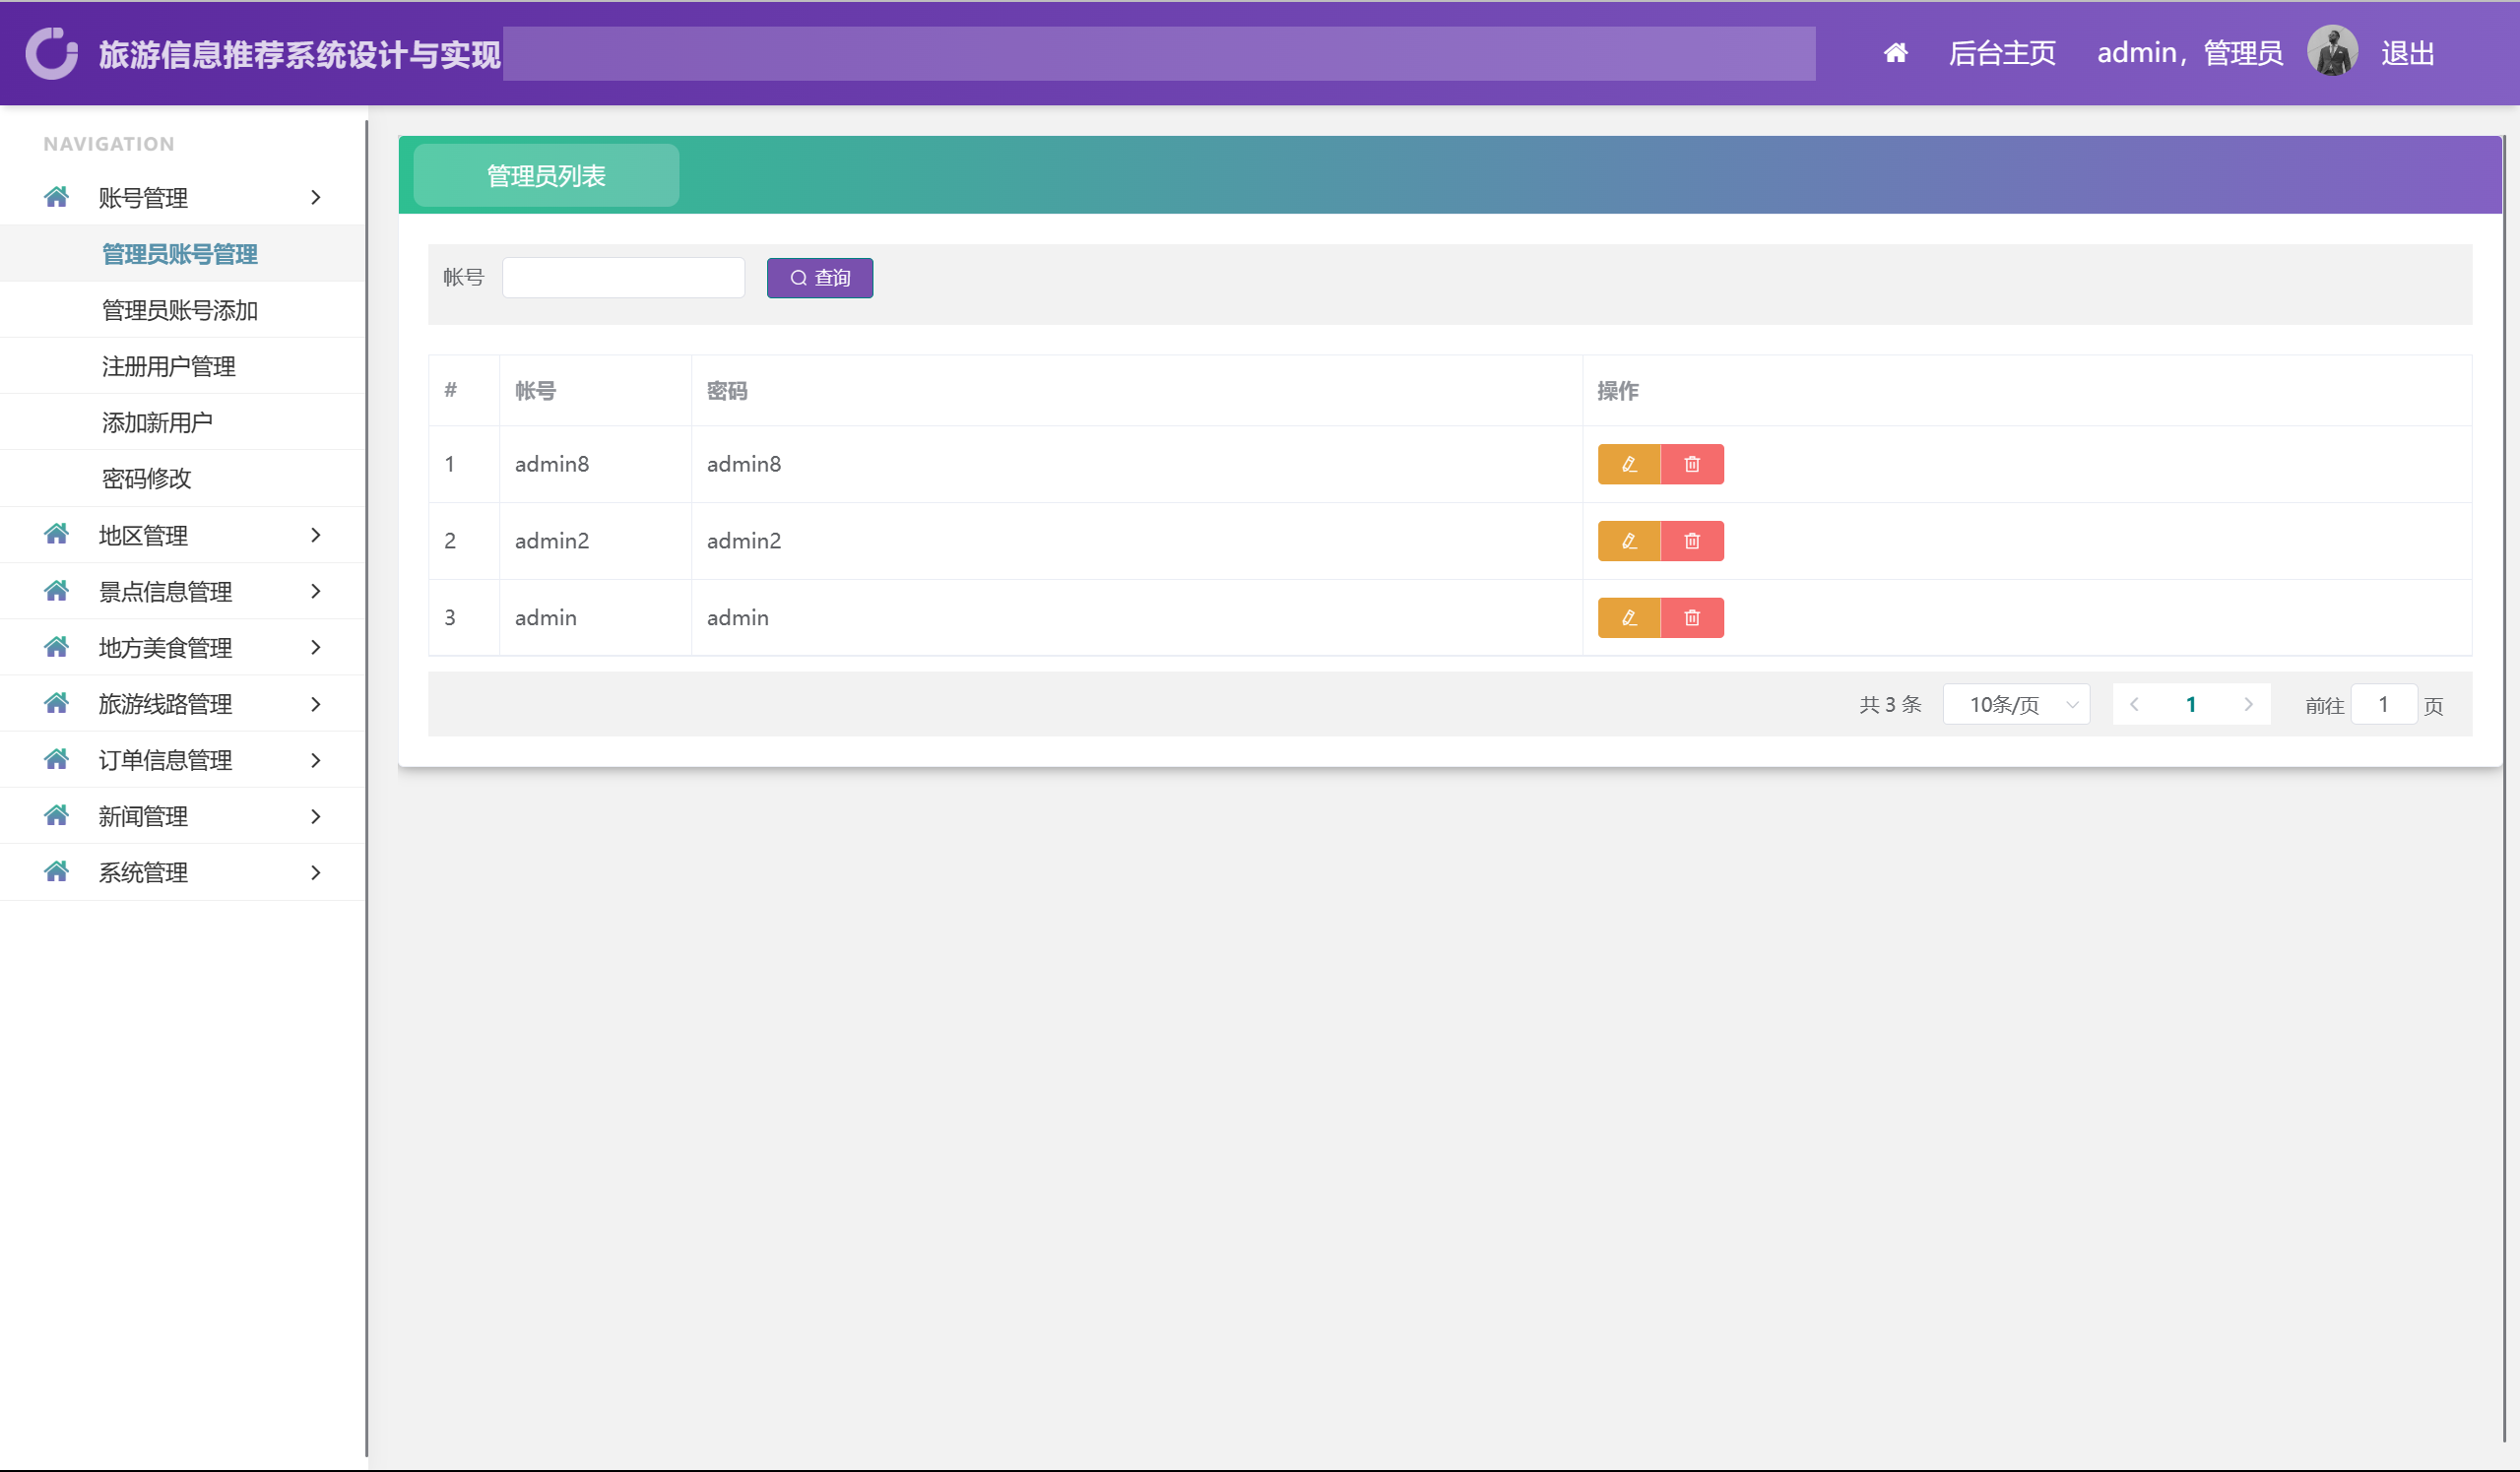Click the 共 3 条 total count text
The width and height of the screenshot is (2520, 1472).
1890,705
